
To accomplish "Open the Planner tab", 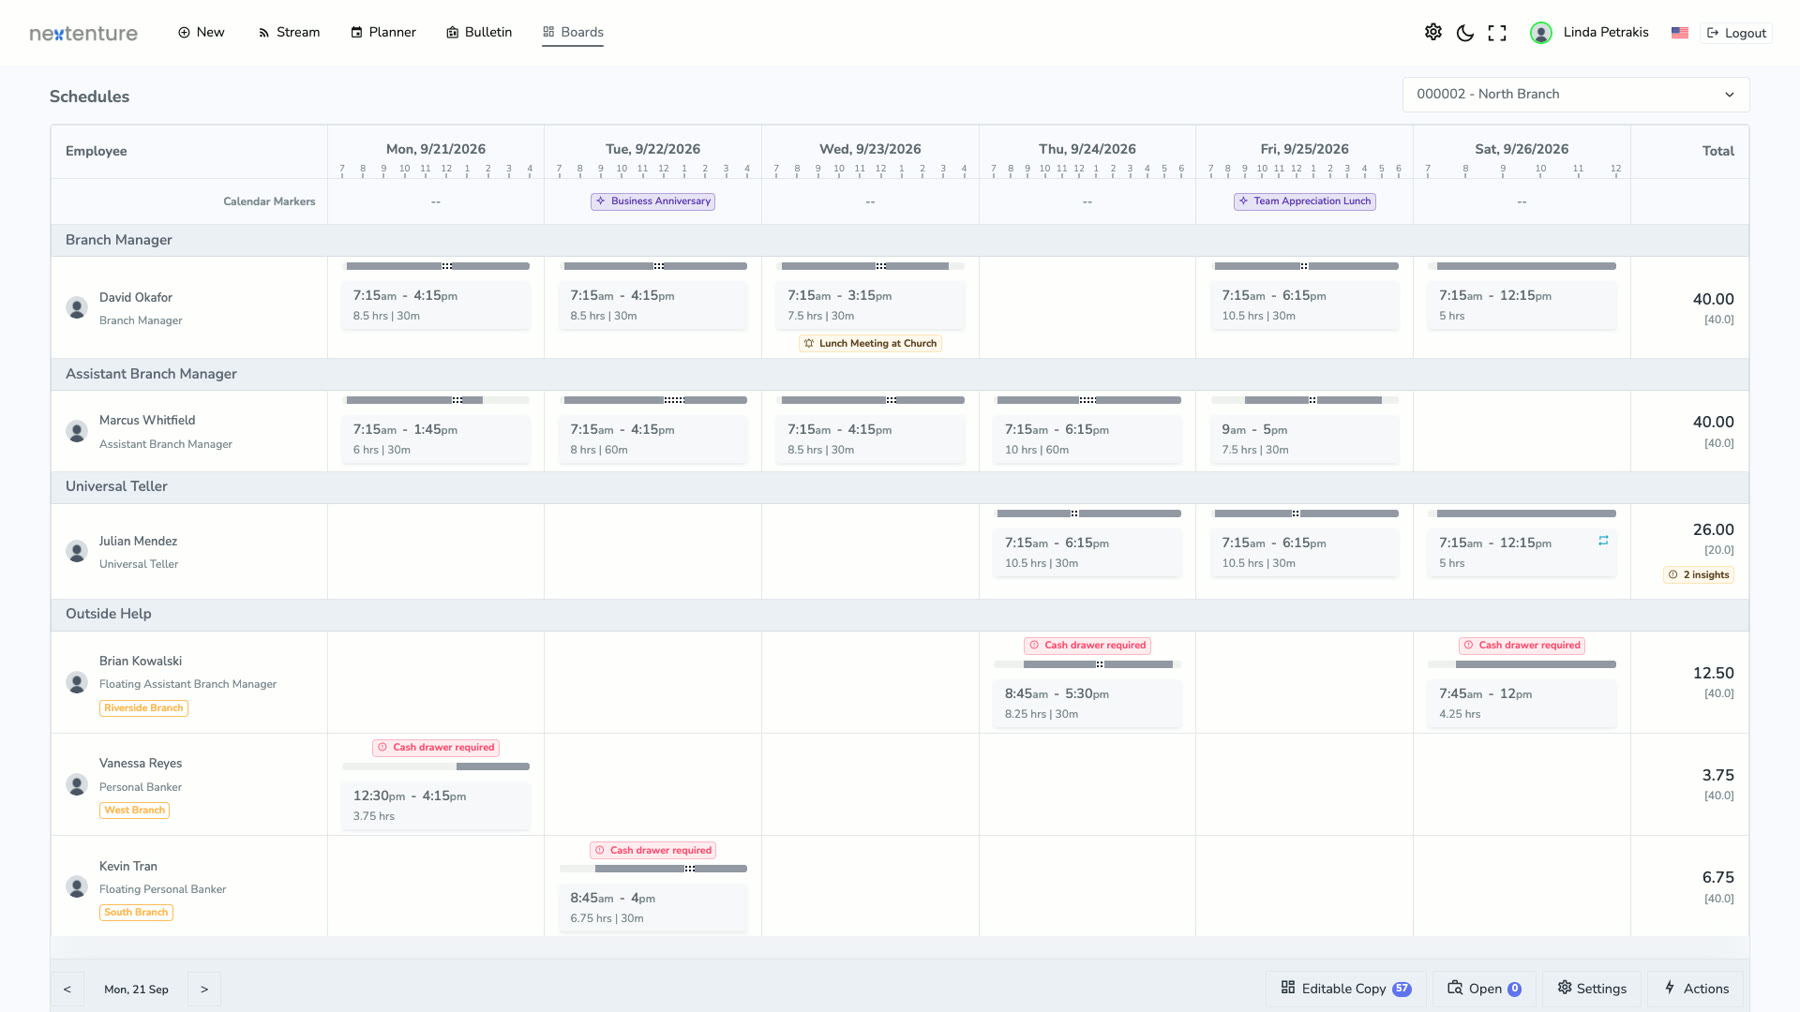I will (x=383, y=32).
